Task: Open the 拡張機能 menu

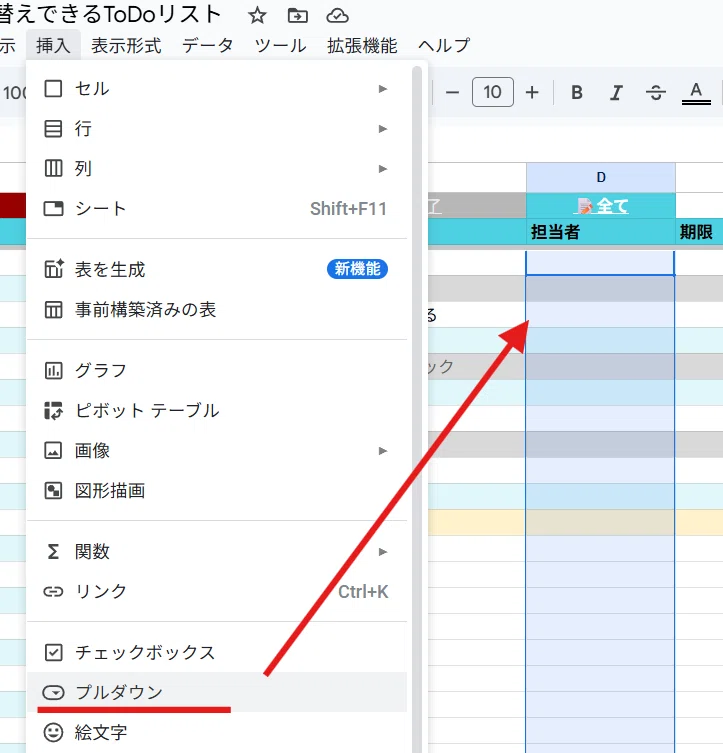Action: click(362, 46)
